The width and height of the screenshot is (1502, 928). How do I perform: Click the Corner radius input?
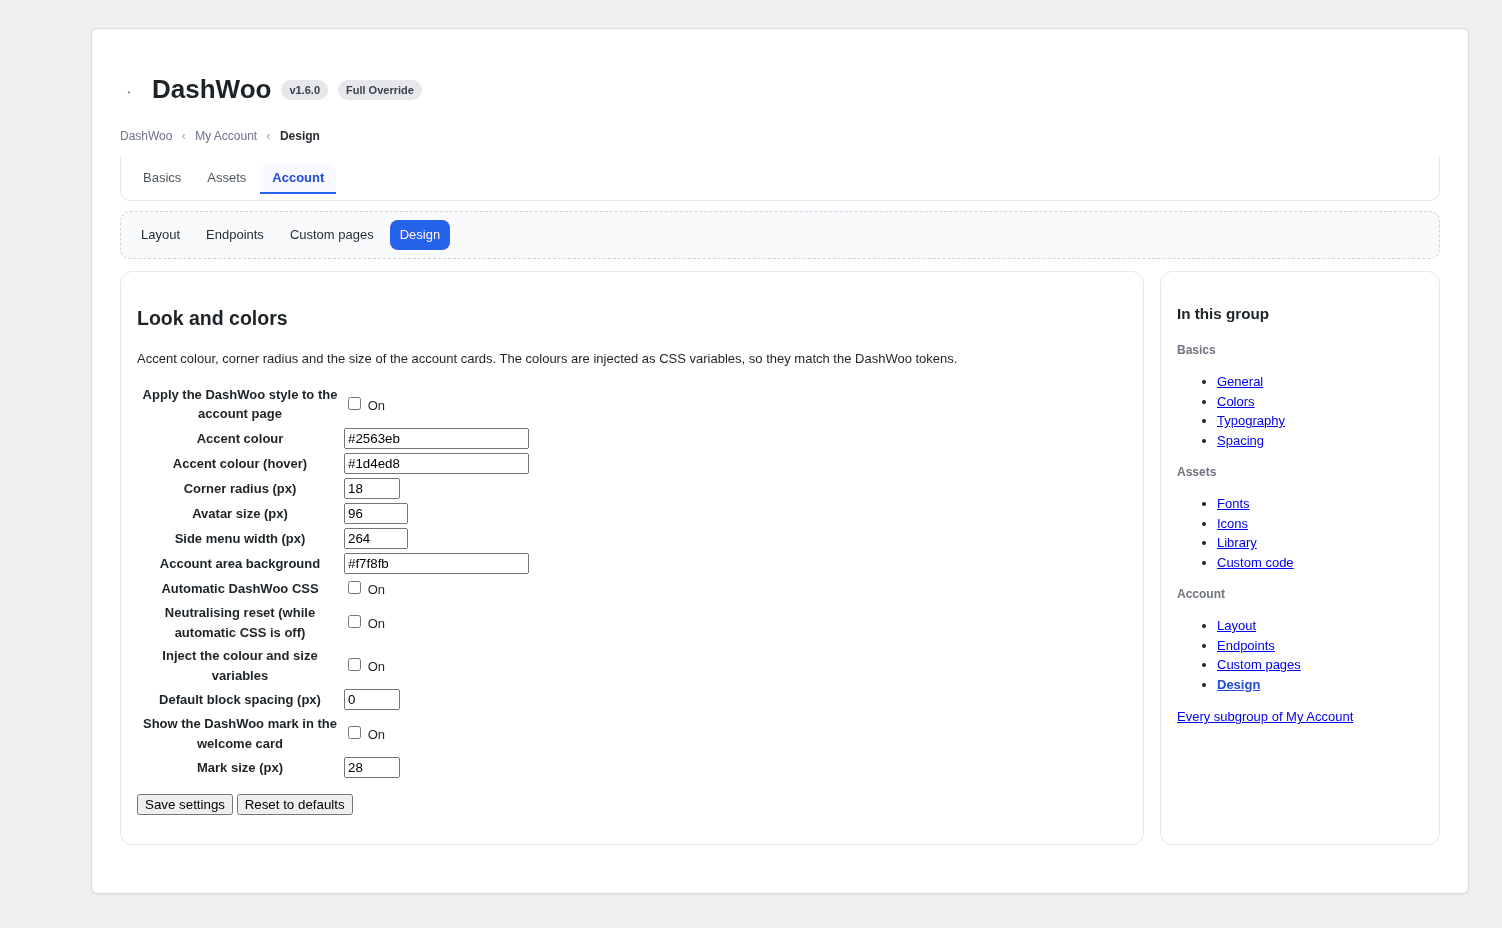(372, 489)
